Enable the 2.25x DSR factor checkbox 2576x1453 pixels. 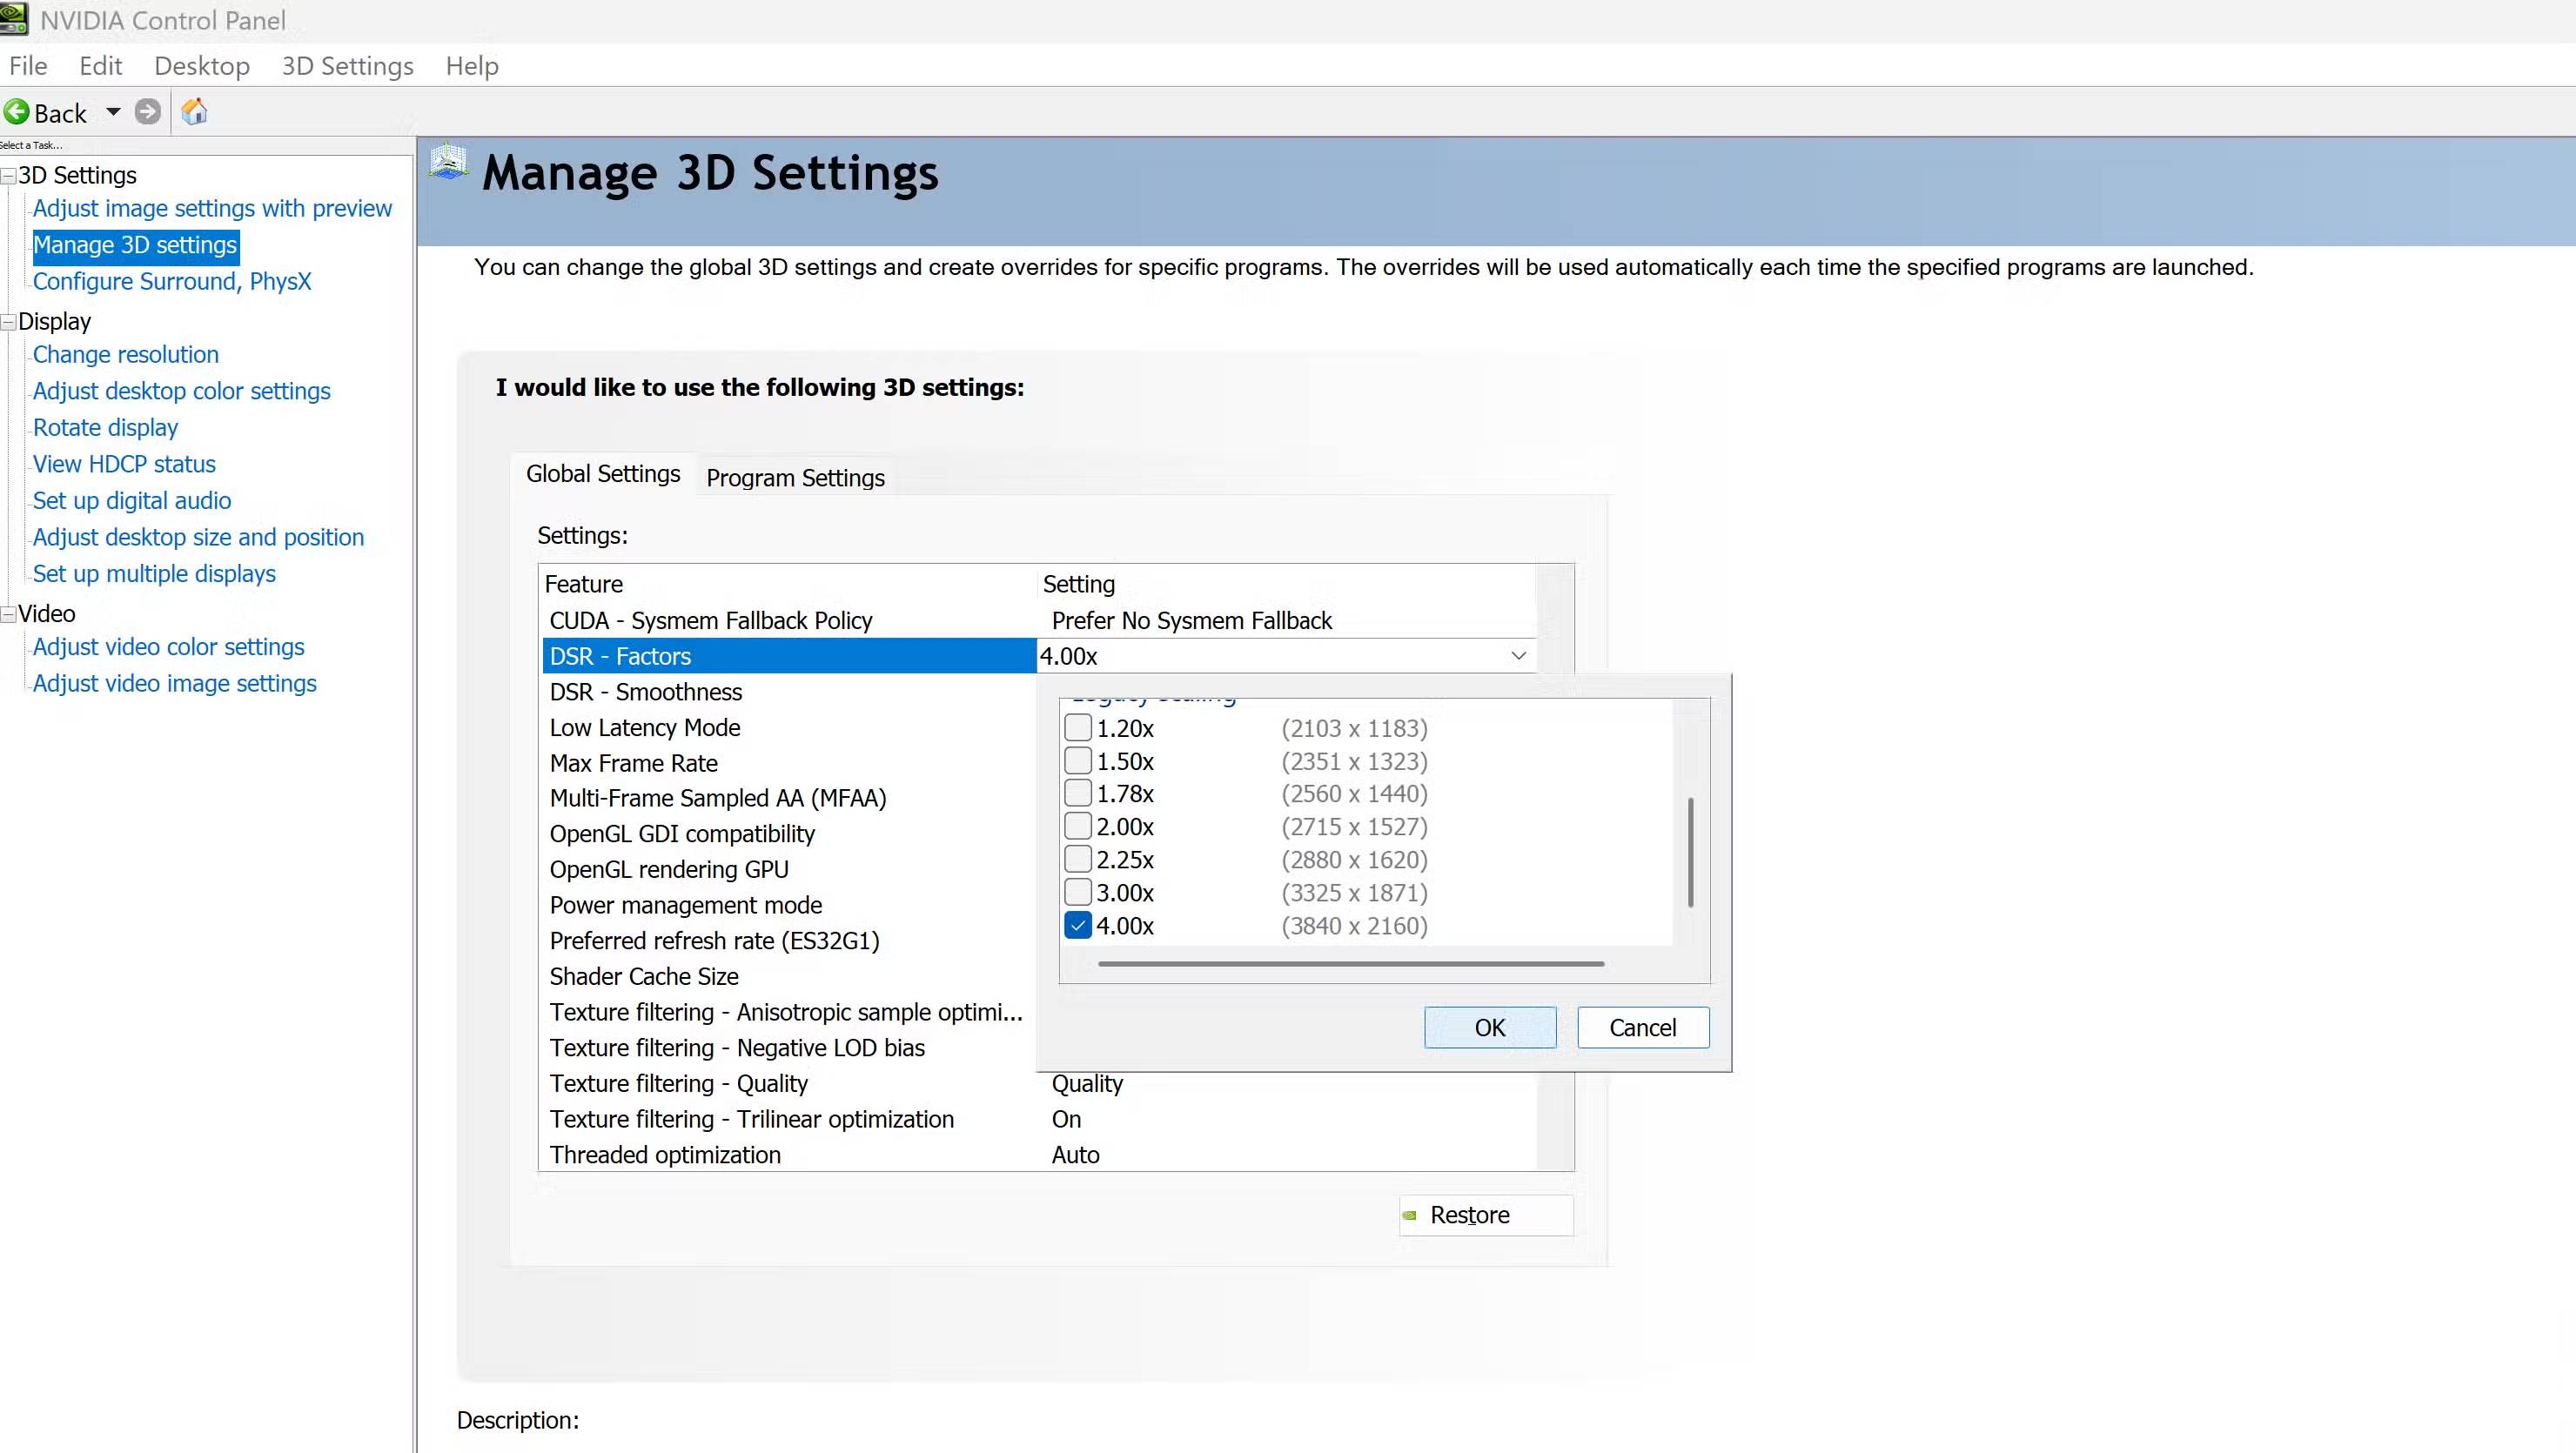[1078, 859]
